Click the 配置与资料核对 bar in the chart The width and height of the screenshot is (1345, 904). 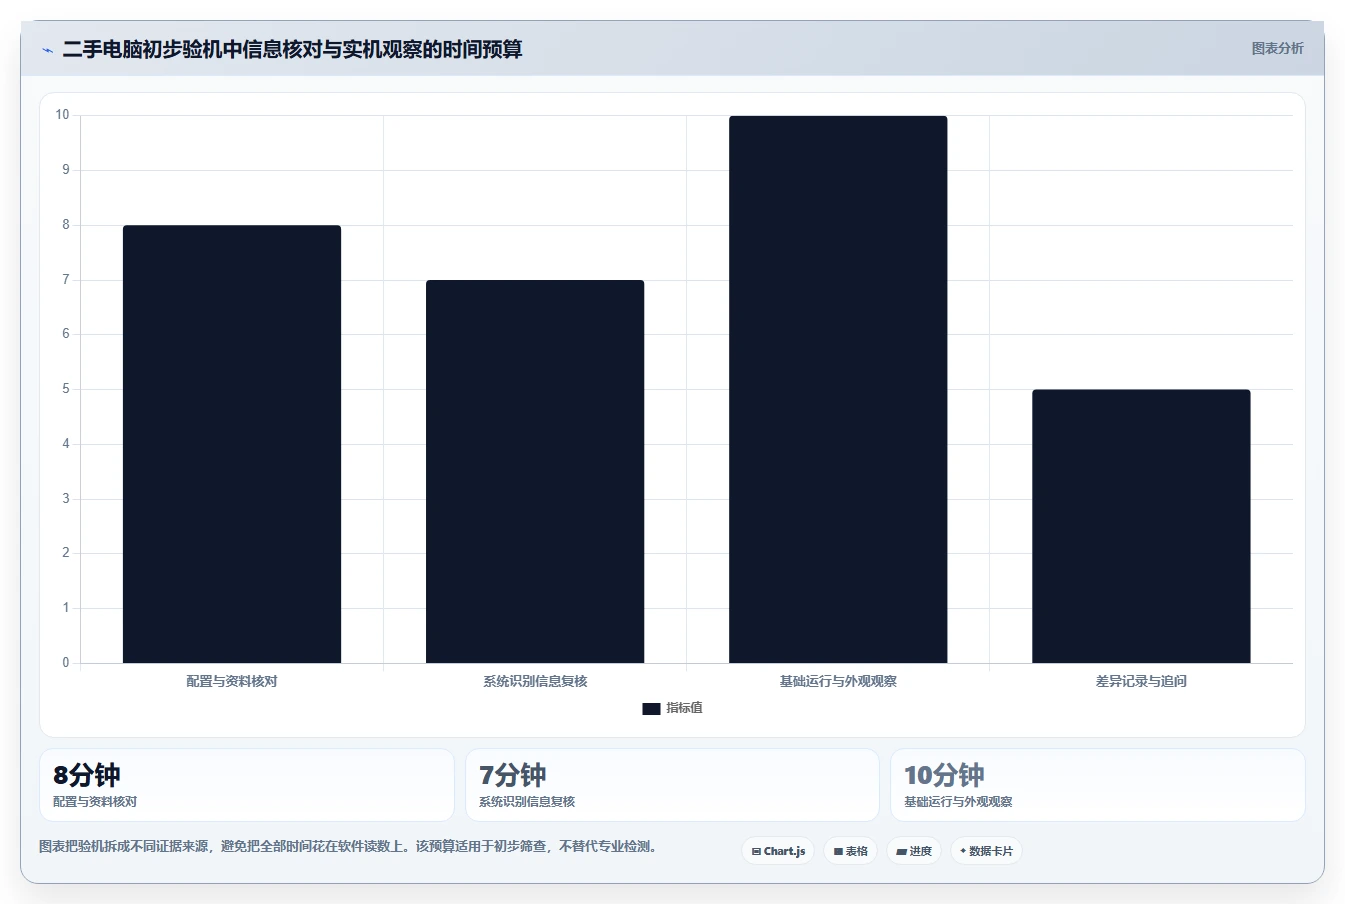point(232,444)
